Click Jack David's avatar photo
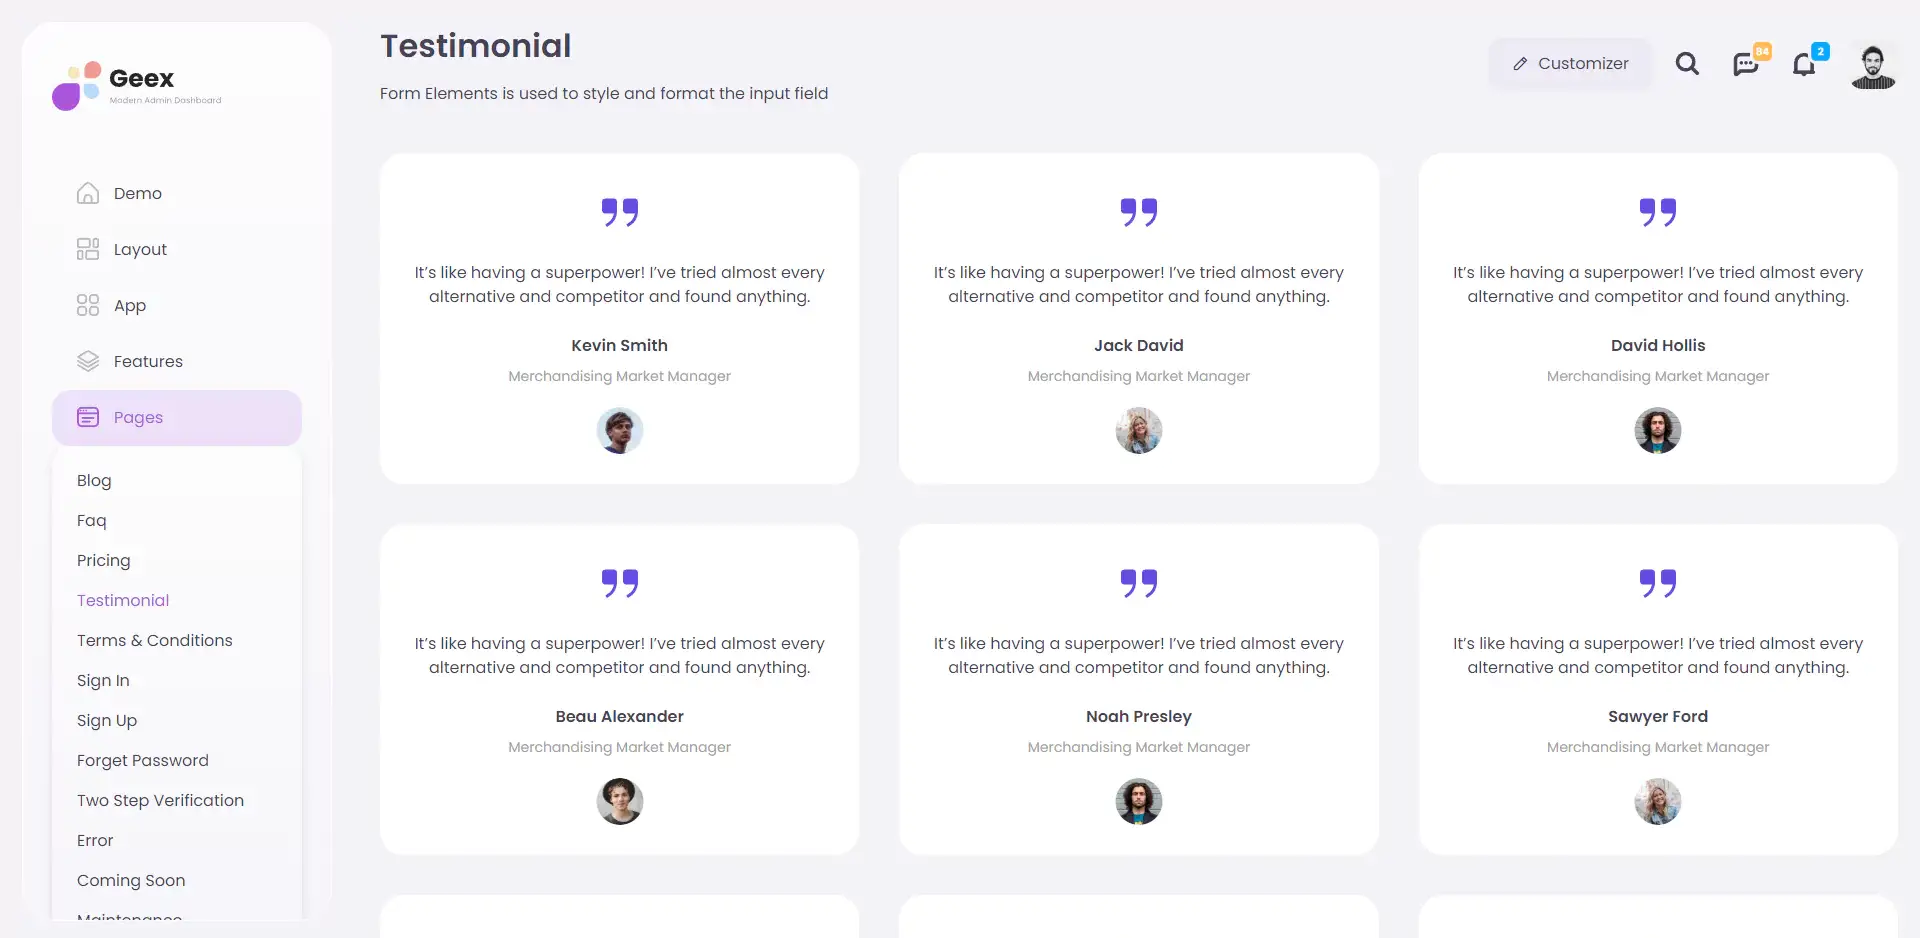Screen dimensions: 1920x938 [1139, 431]
